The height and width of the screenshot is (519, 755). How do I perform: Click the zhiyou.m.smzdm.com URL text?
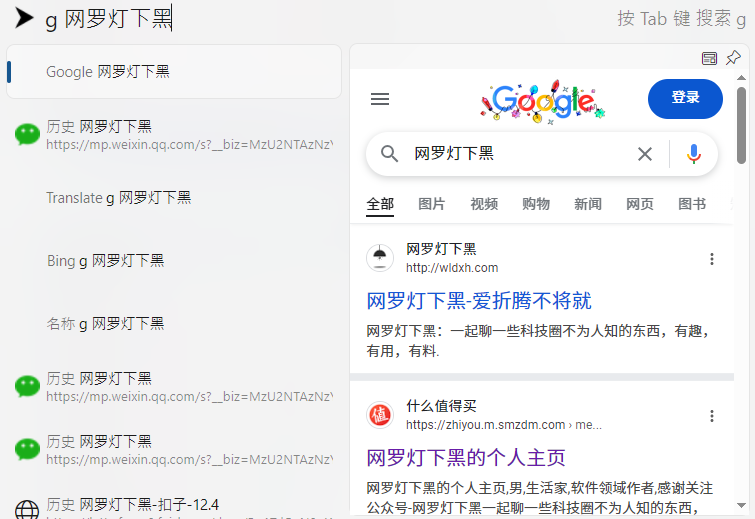504,425
